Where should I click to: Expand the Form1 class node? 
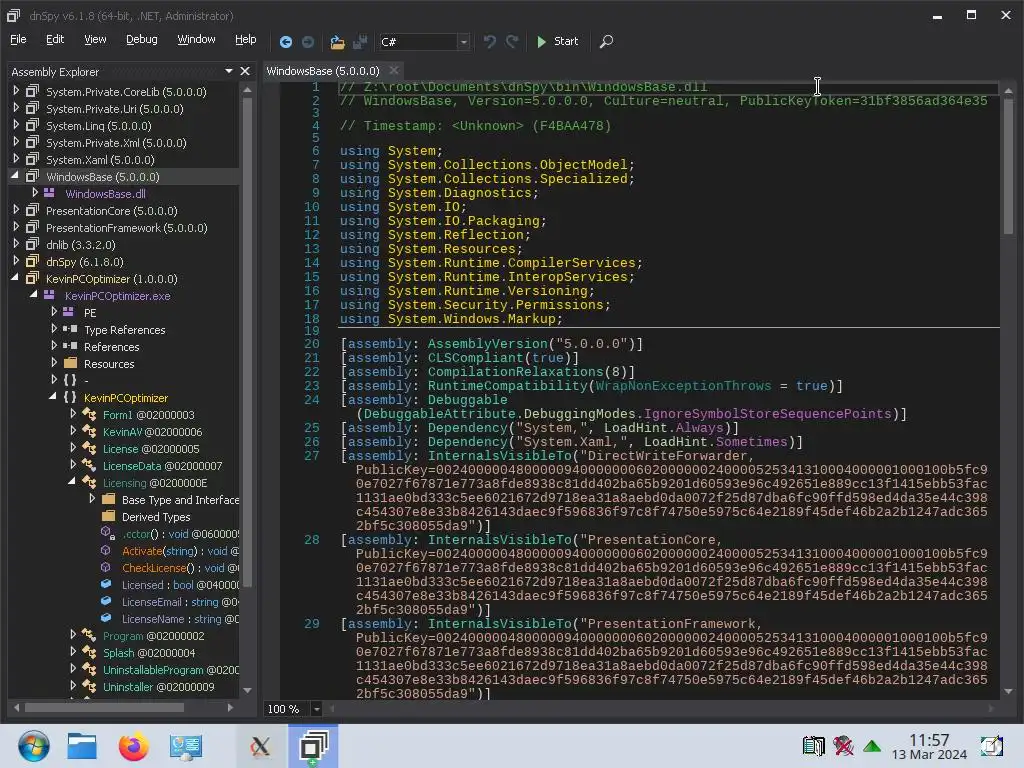[73, 413]
